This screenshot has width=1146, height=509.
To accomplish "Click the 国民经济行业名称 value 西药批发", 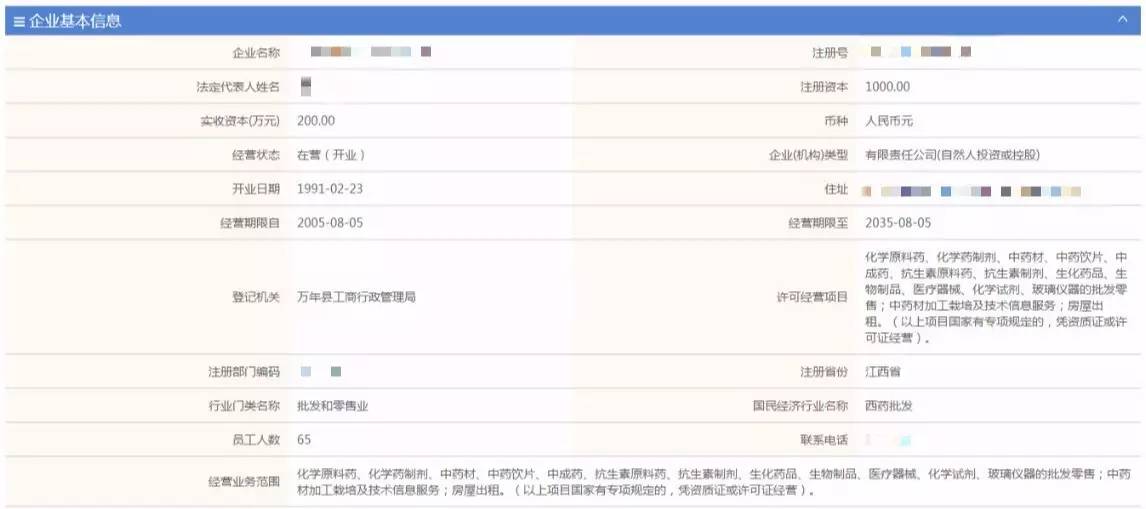I will [x=889, y=406].
